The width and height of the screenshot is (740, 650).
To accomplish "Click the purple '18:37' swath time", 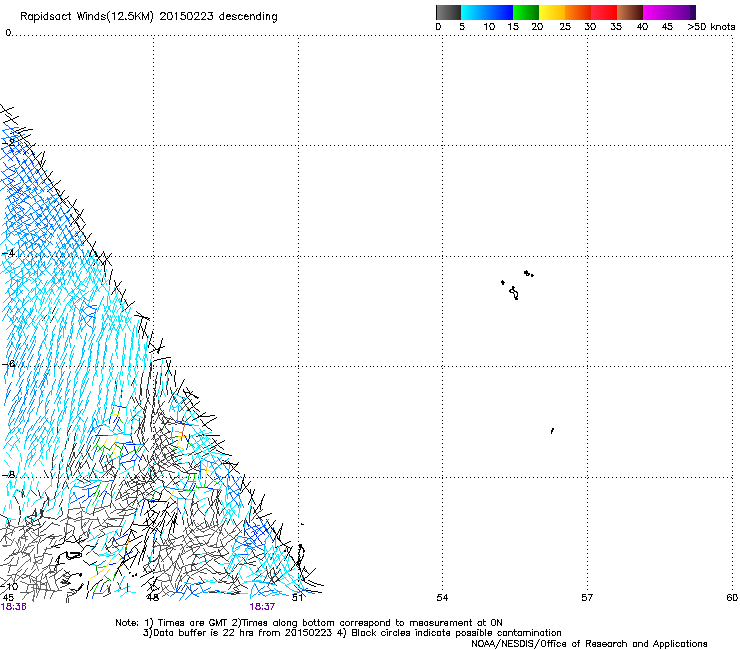I will pos(262,607).
